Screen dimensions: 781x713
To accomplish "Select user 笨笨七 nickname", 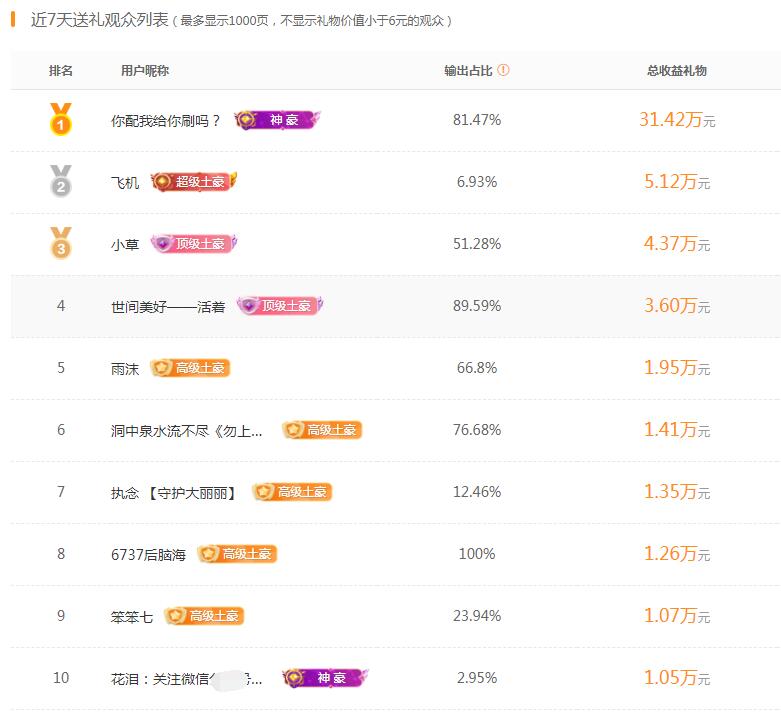I will (131, 617).
